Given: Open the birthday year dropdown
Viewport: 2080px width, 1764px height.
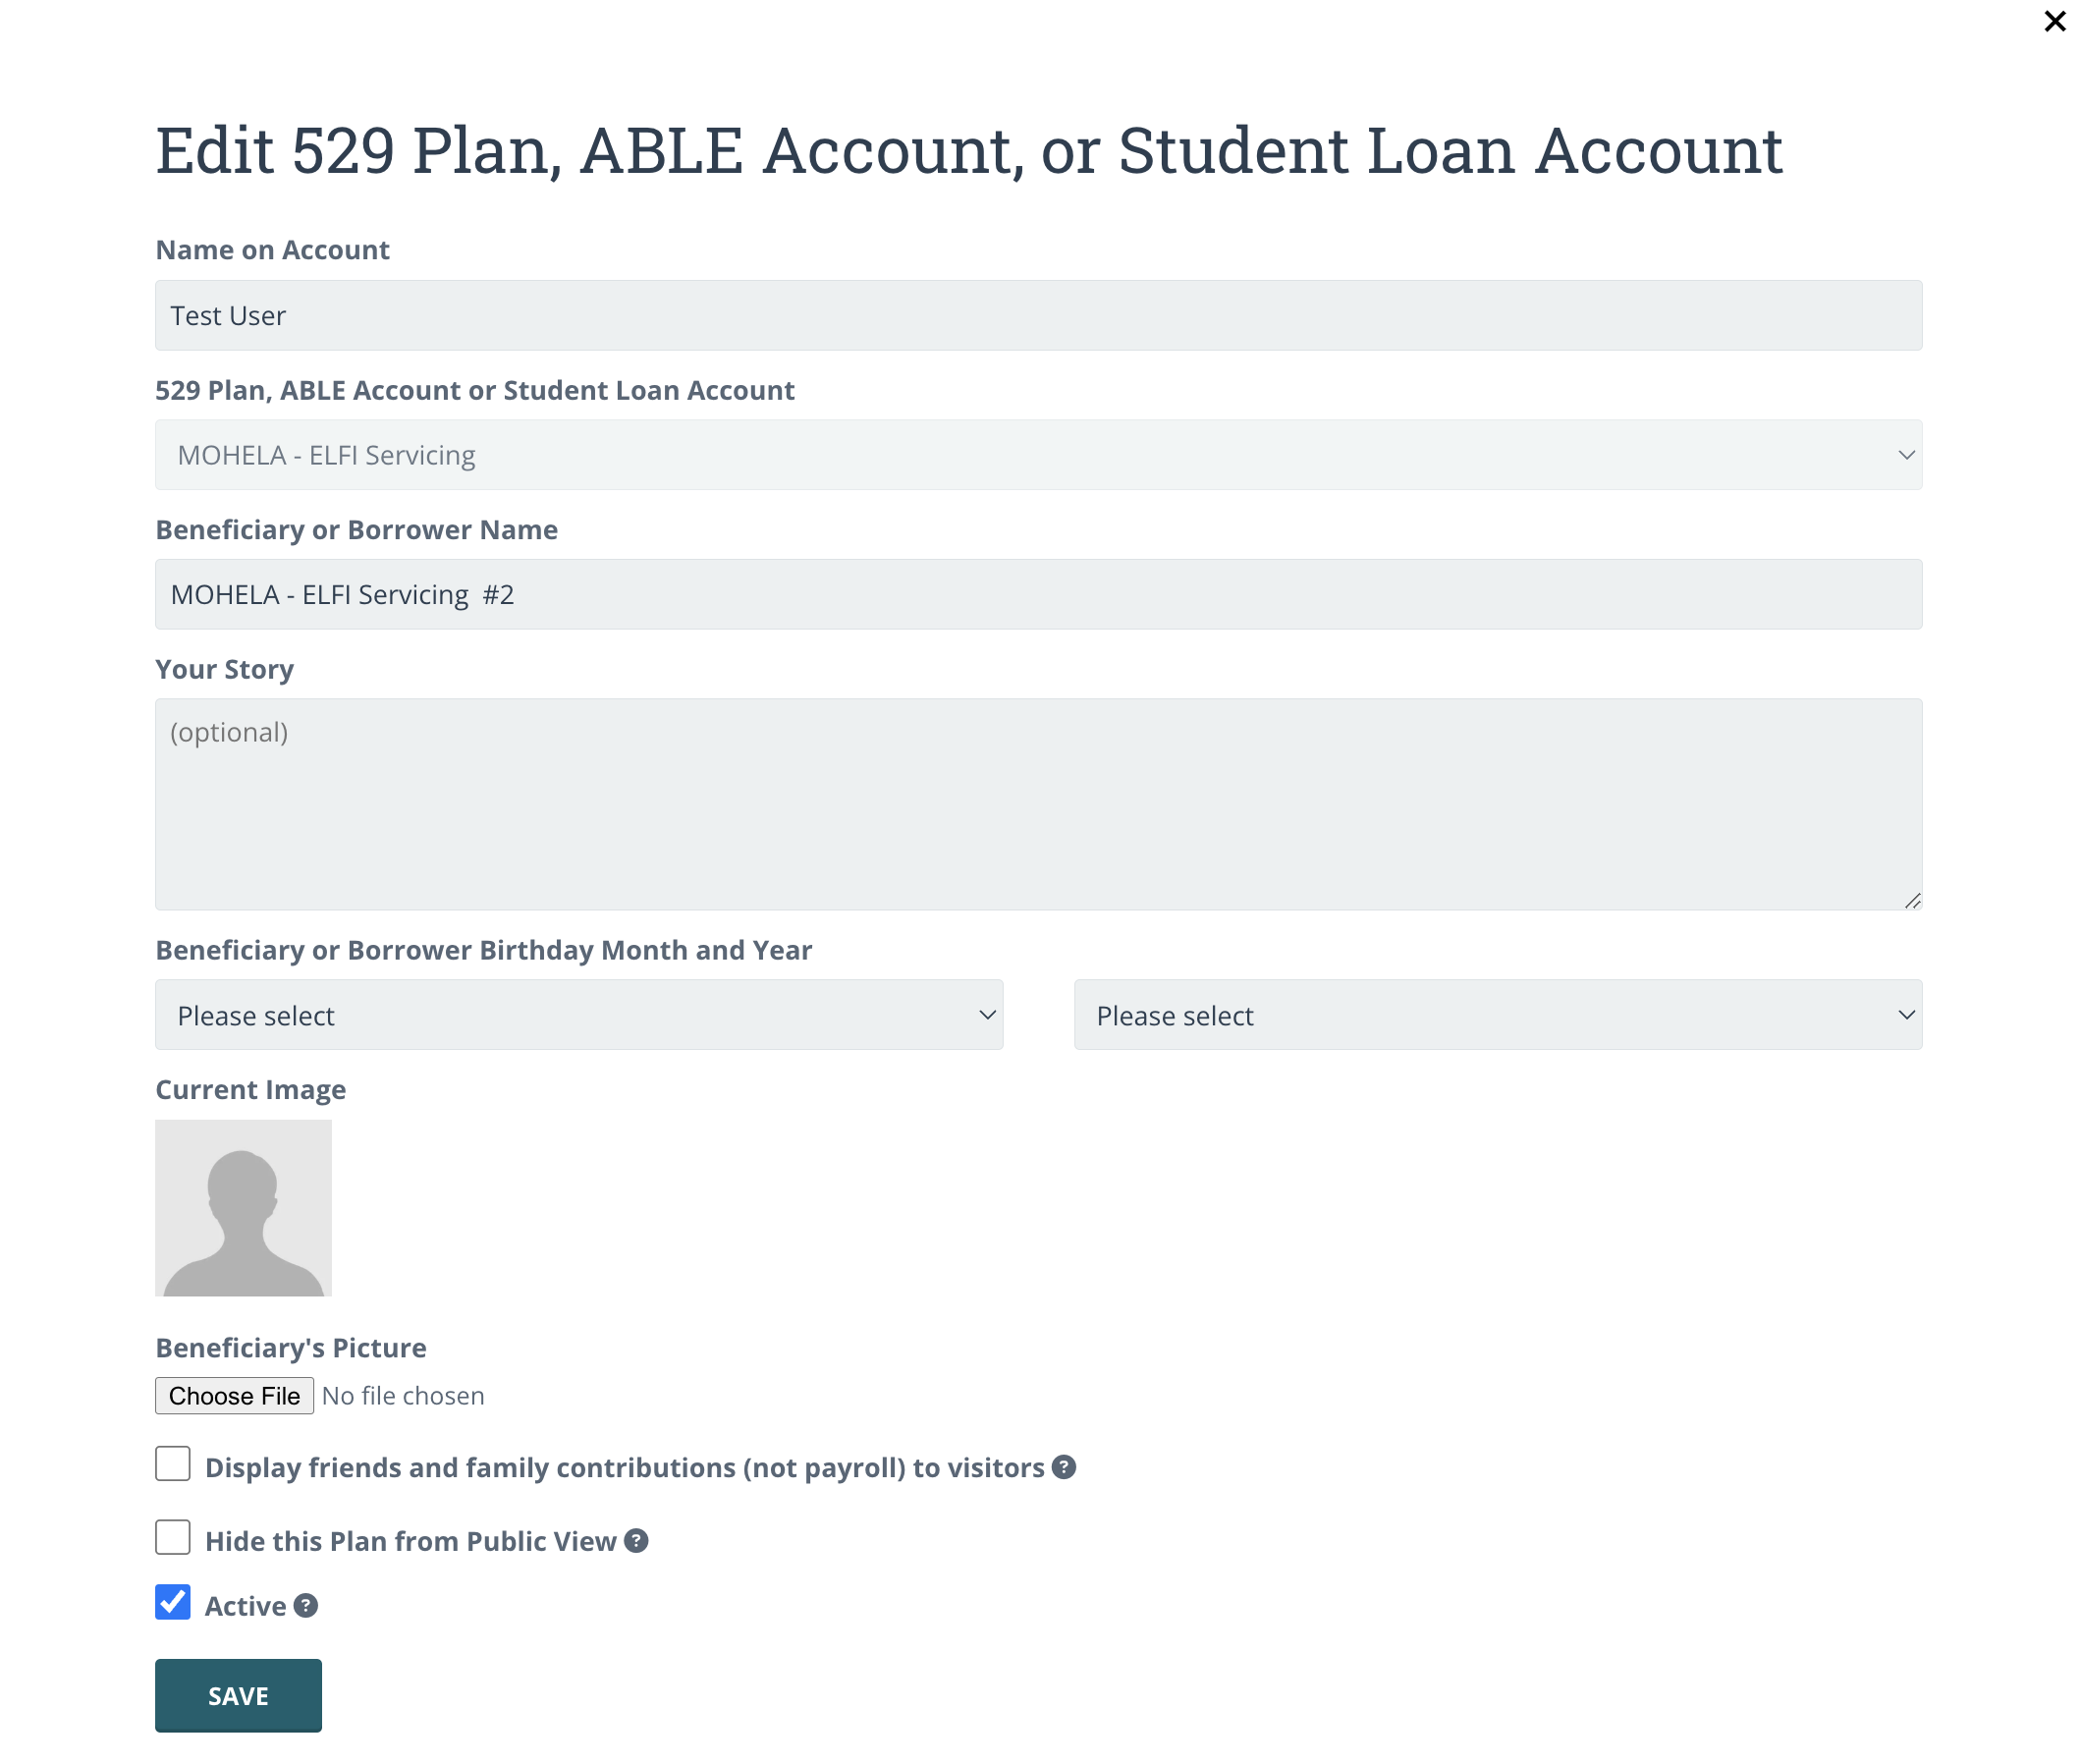Looking at the screenshot, I should pos(1497,1015).
